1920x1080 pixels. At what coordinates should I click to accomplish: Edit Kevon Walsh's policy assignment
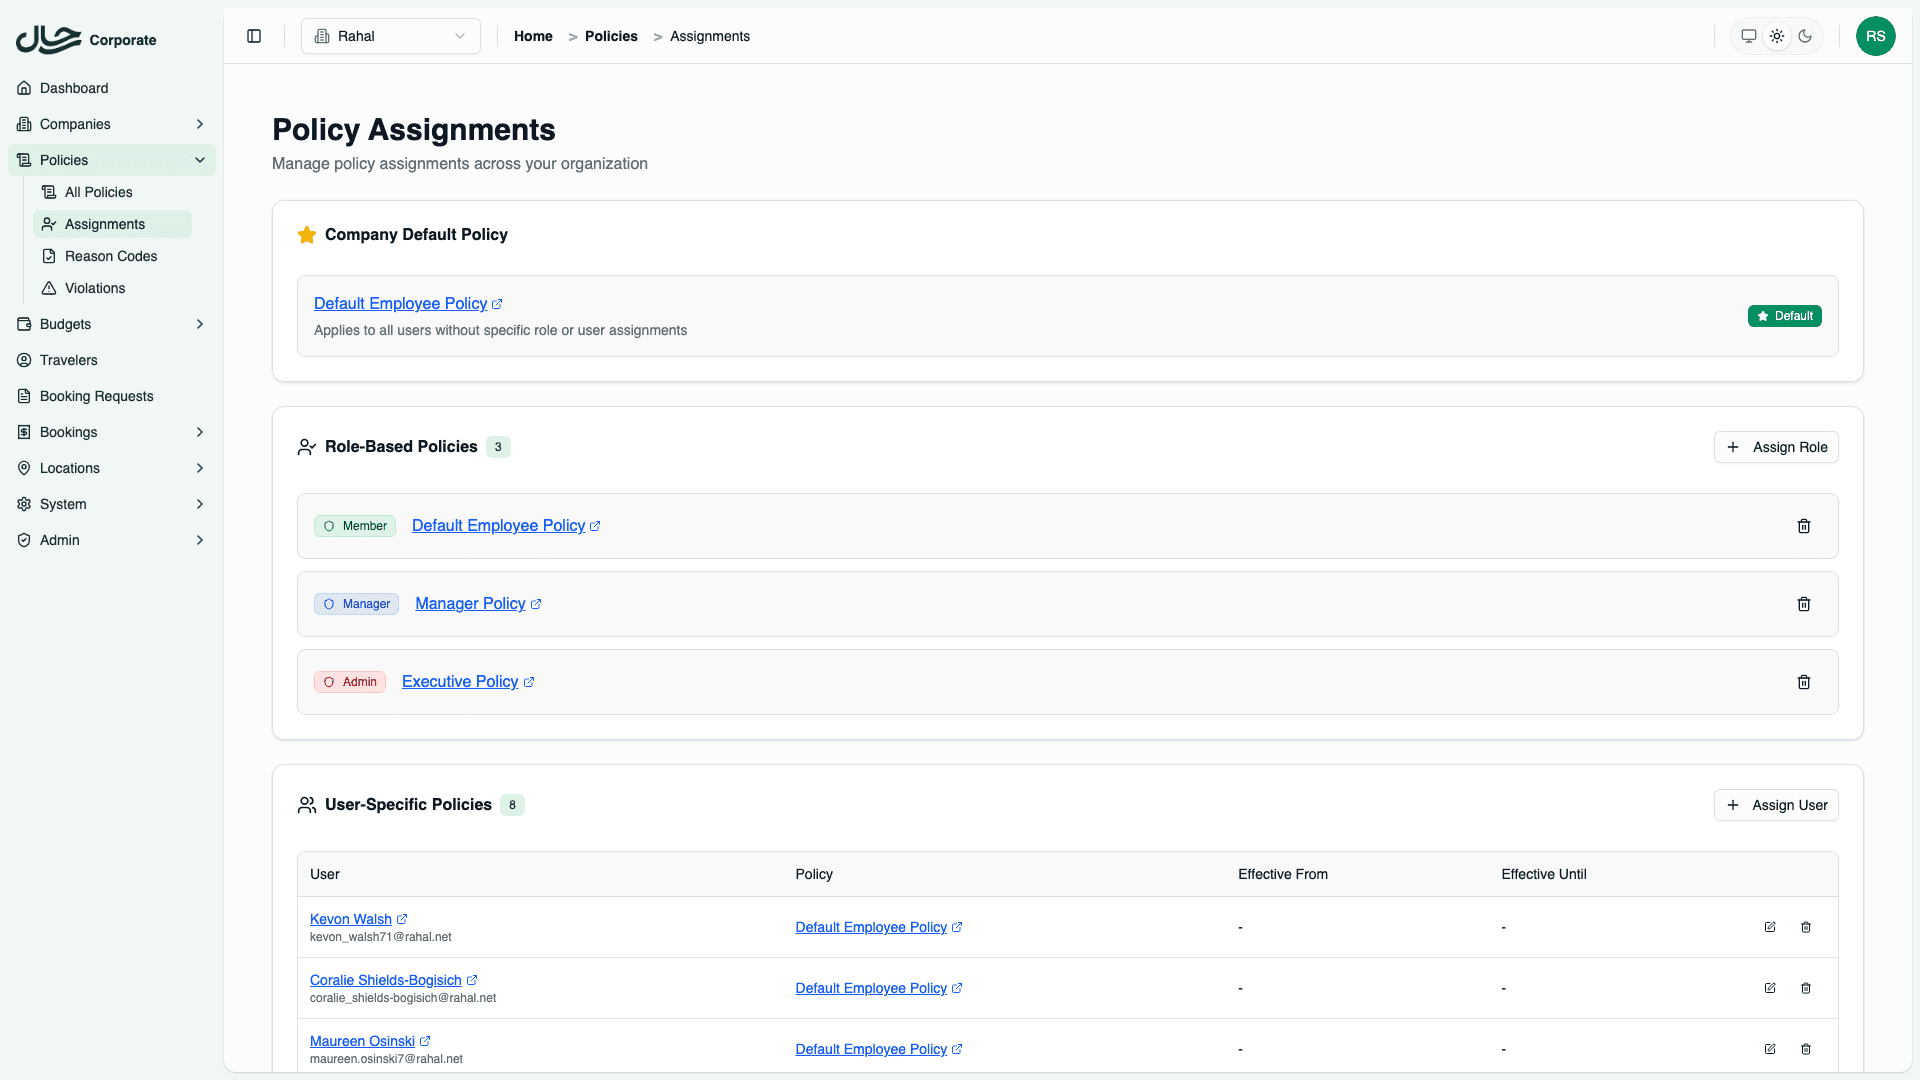[x=1770, y=927]
